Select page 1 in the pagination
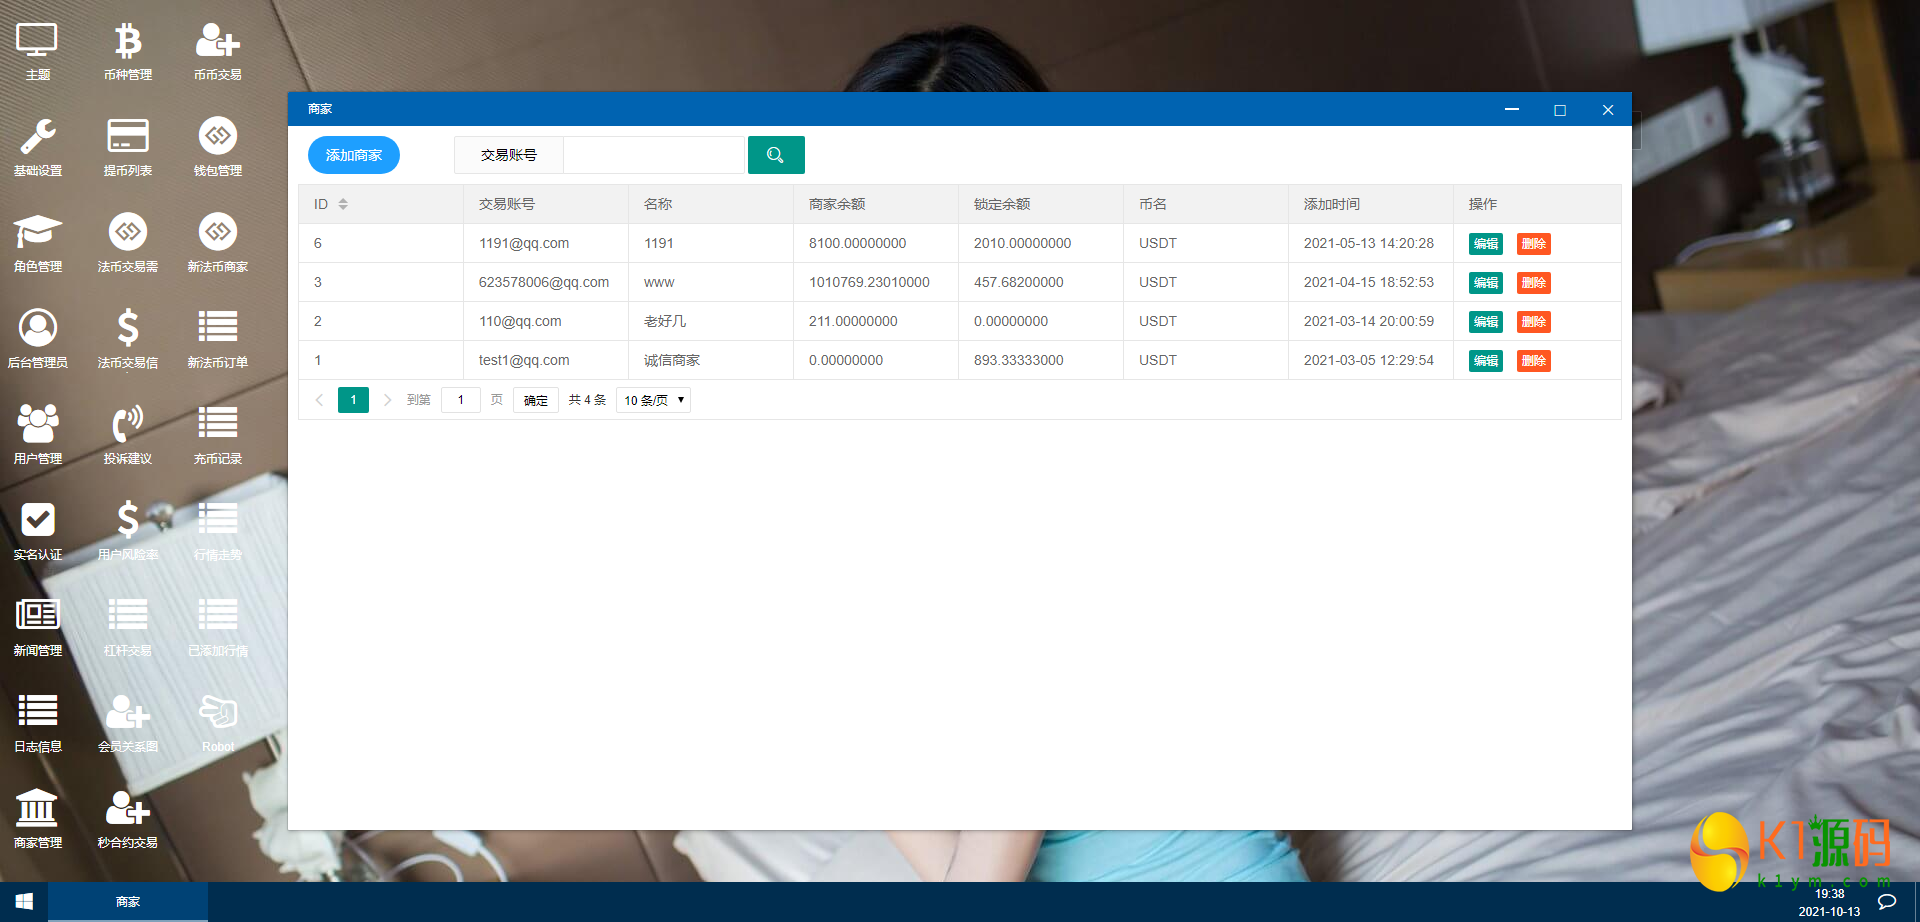 click(353, 400)
